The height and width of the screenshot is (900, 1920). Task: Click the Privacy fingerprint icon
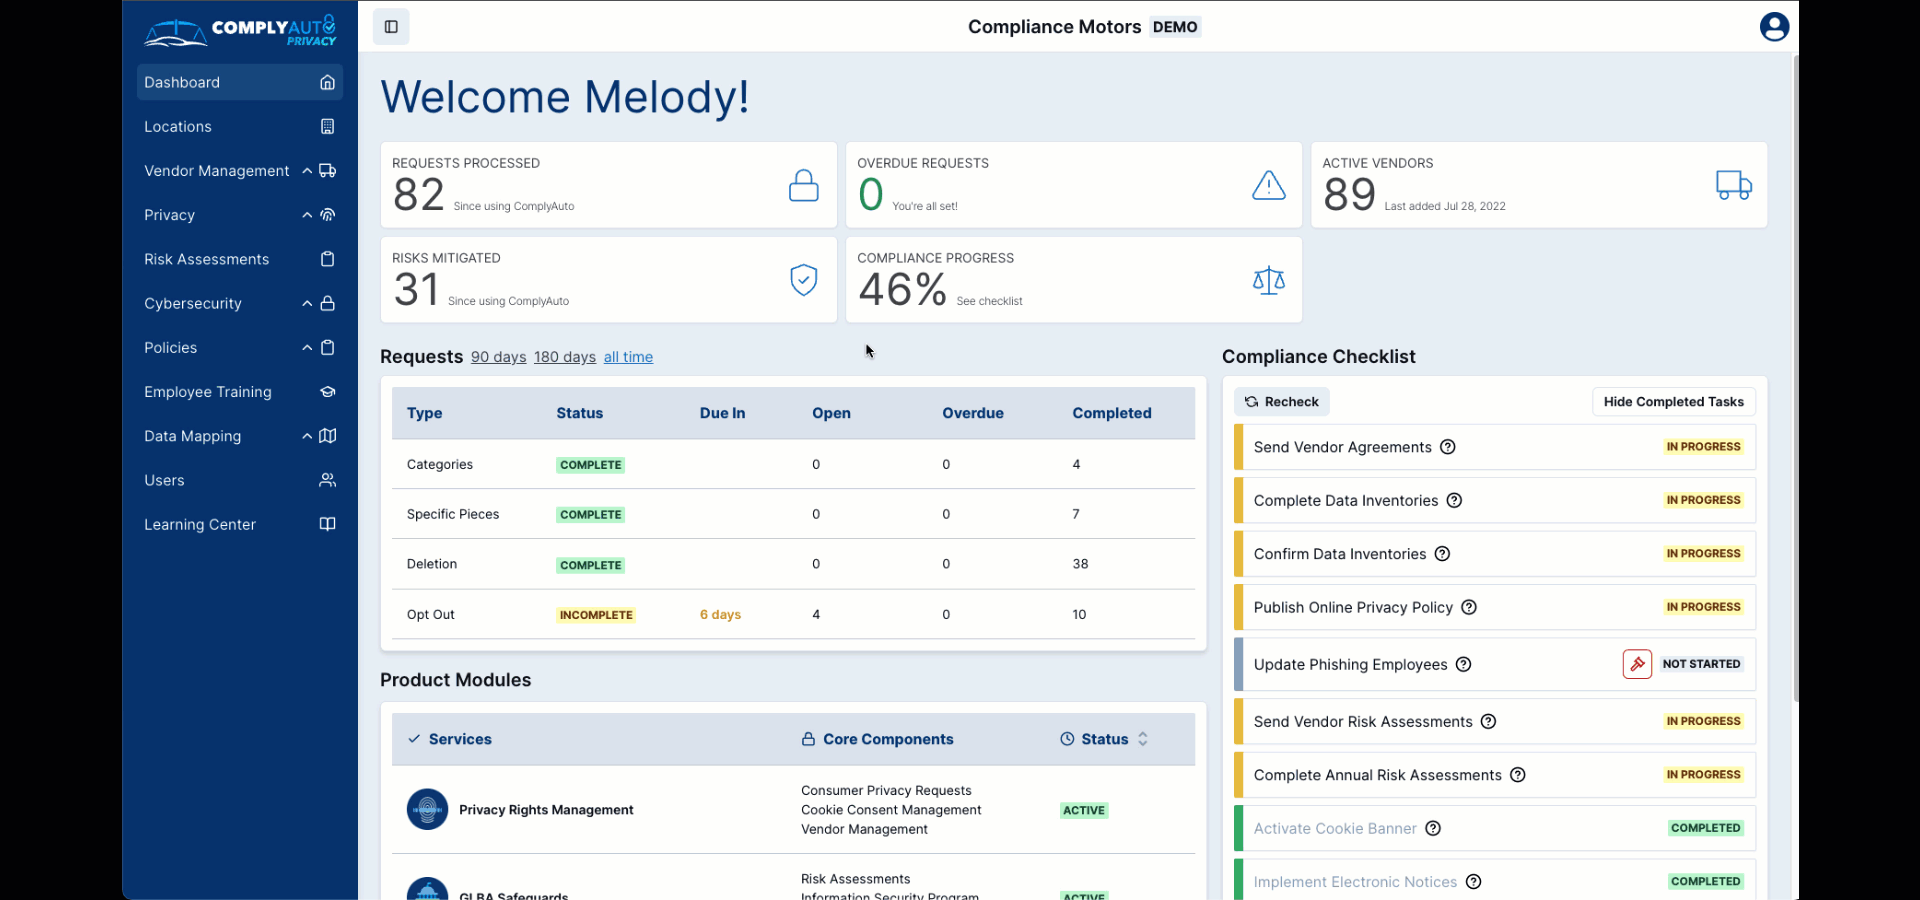click(x=327, y=215)
